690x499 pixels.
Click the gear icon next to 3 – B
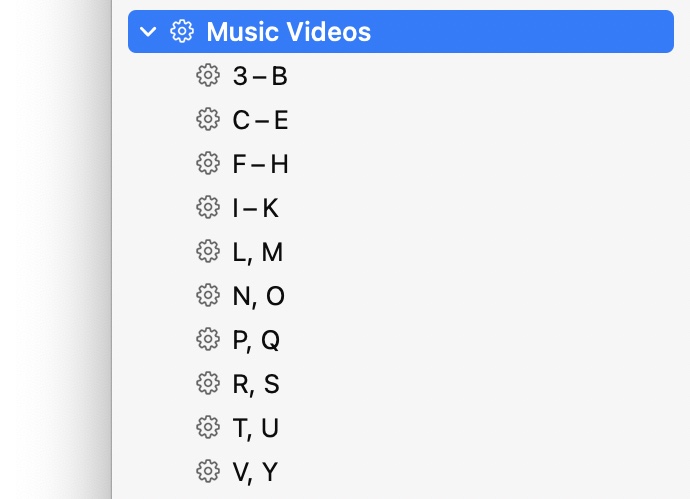point(207,76)
